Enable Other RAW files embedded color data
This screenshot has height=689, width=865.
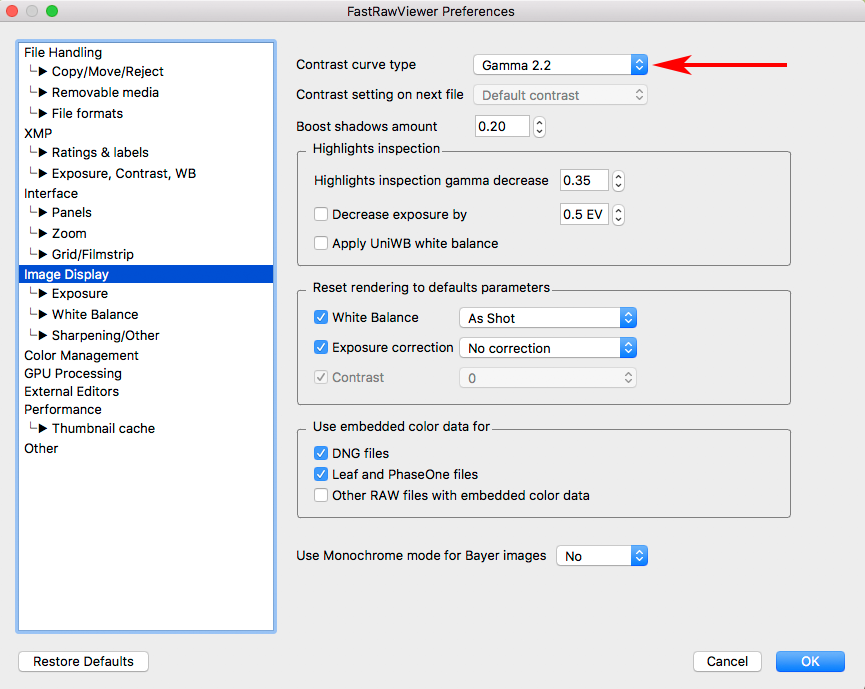[x=321, y=495]
